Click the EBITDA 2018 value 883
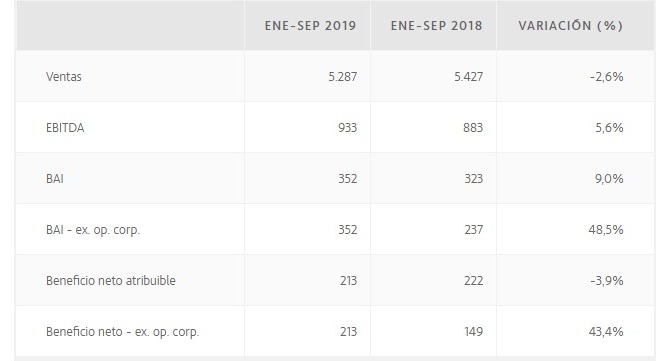 [473, 128]
